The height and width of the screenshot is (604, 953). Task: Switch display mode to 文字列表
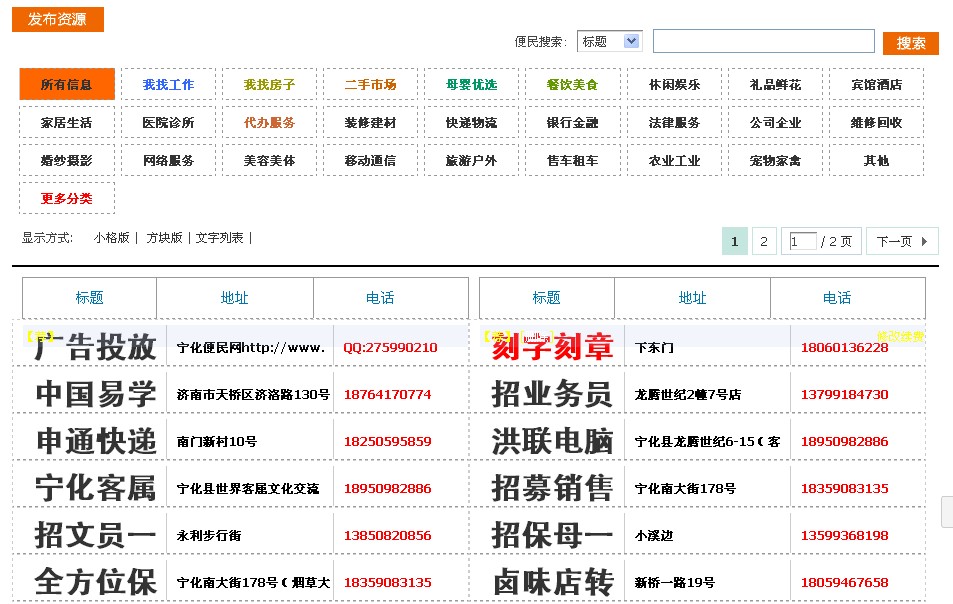[219, 238]
